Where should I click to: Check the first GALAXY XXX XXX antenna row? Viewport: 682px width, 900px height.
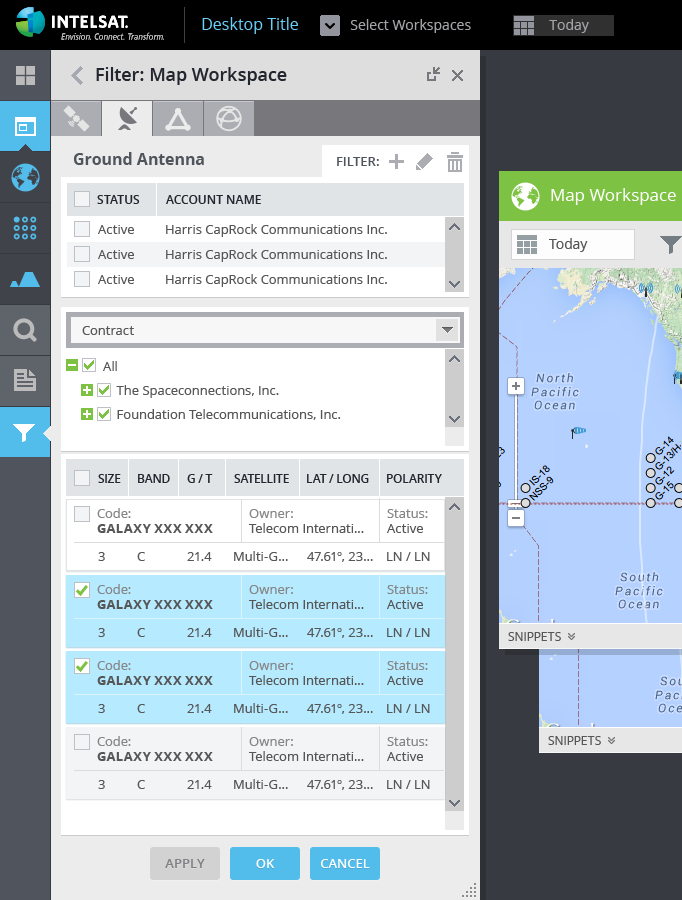click(x=82, y=513)
